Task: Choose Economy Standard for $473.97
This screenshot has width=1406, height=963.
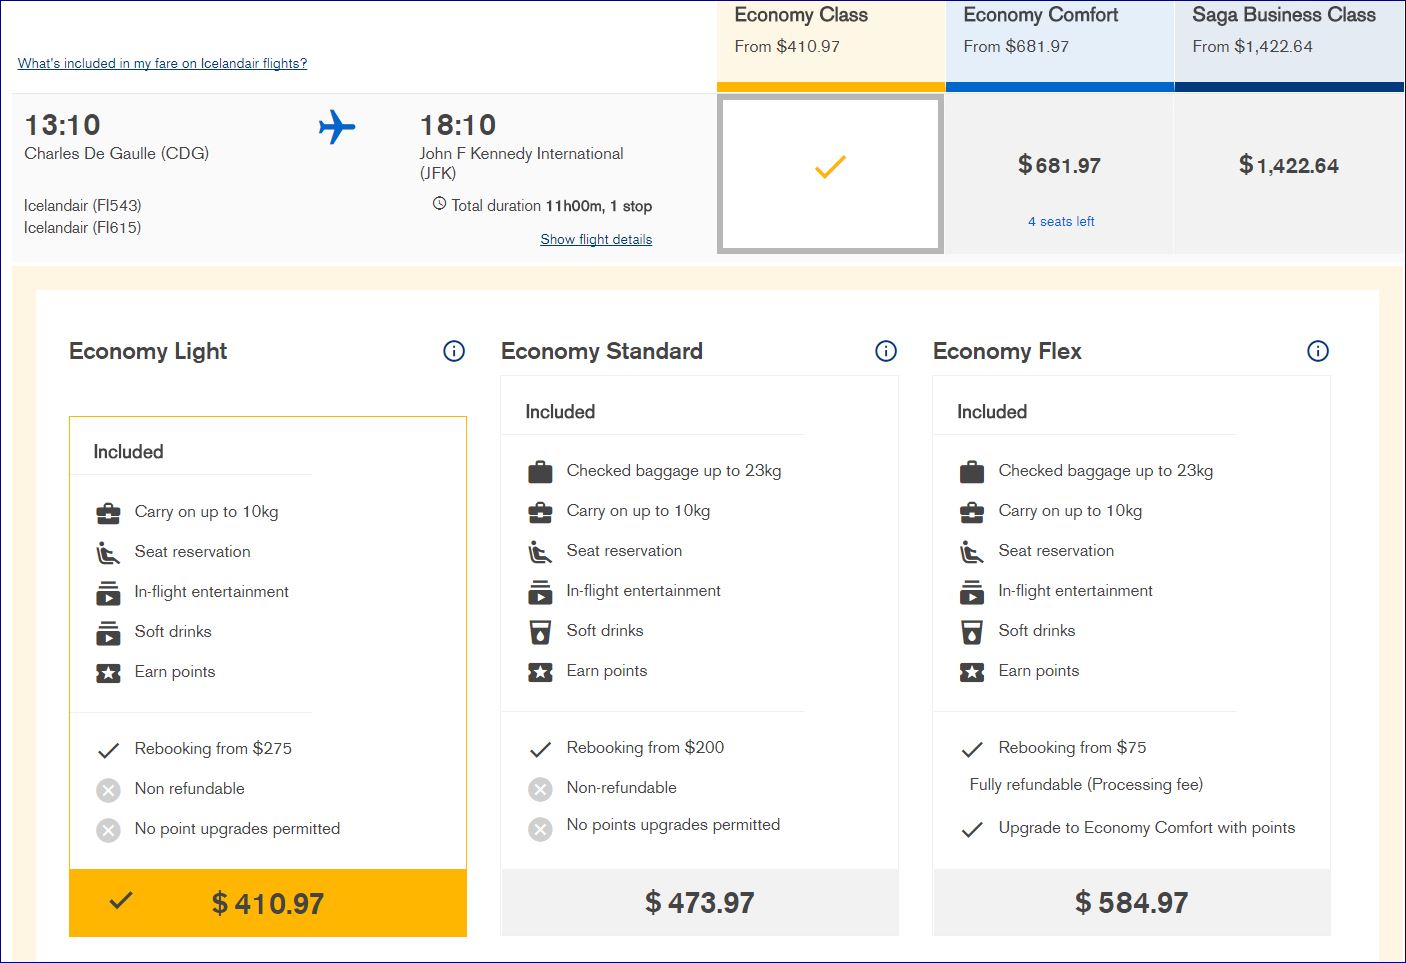Action: pos(699,903)
